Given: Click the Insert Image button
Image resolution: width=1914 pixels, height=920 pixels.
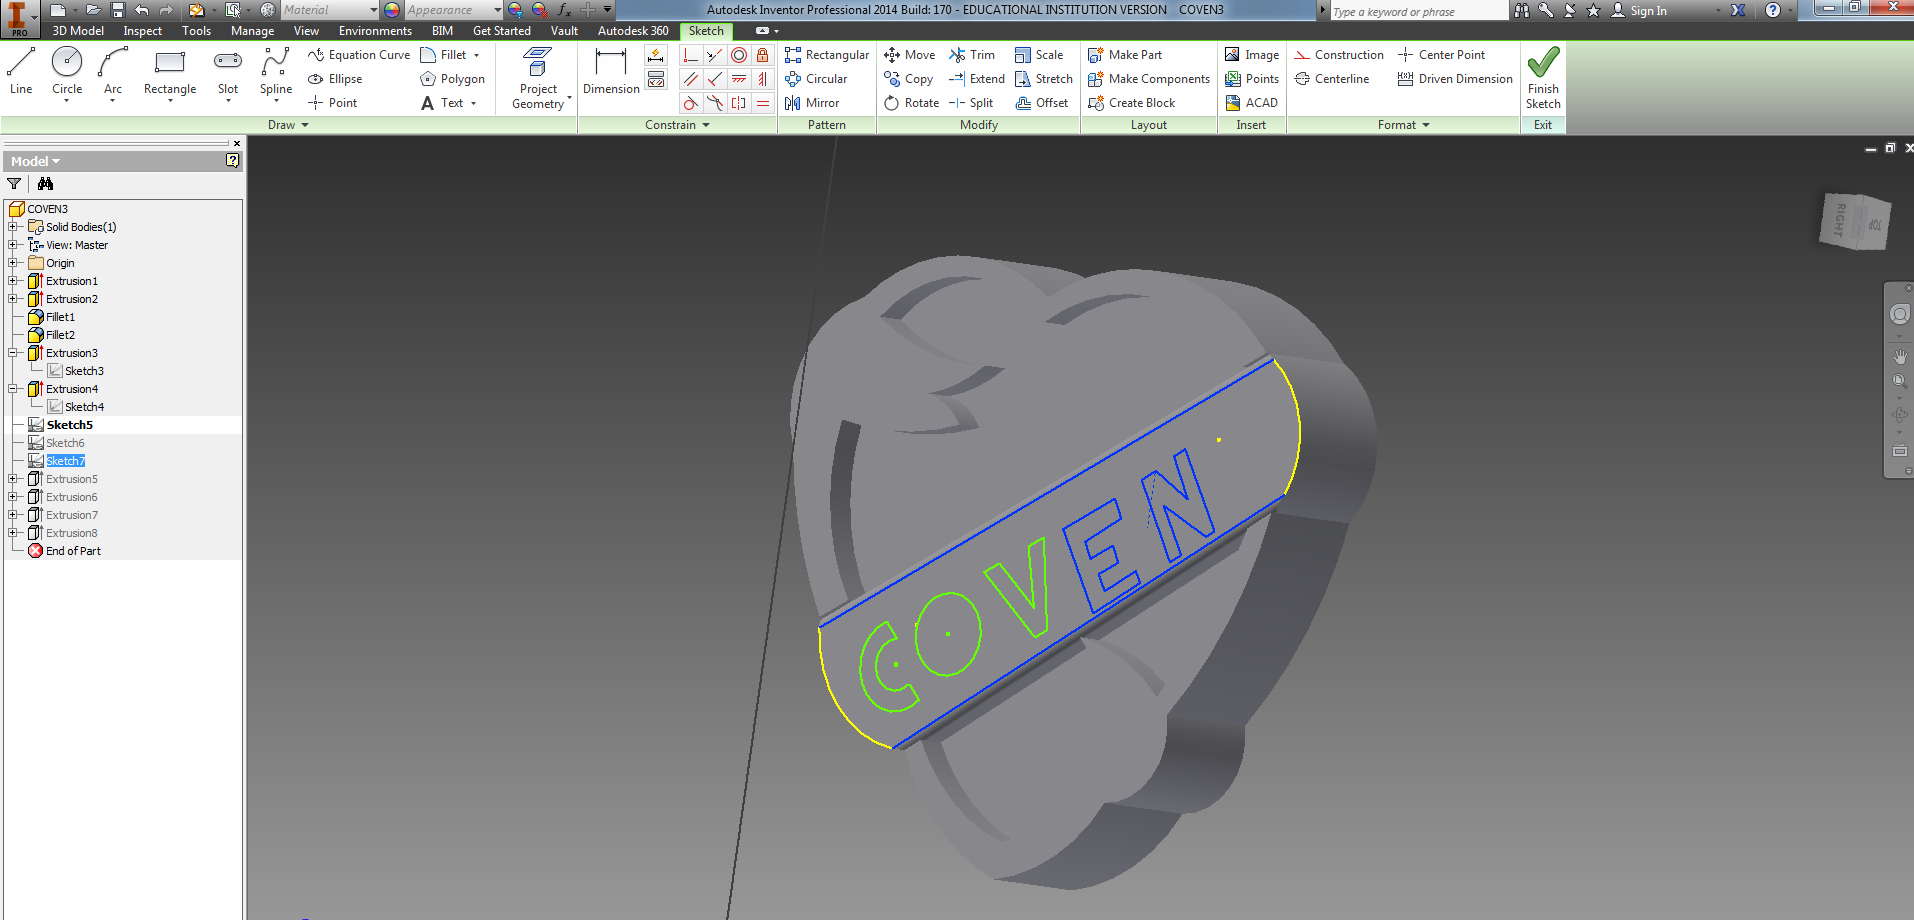Looking at the screenshot, I should (1252, 55).
